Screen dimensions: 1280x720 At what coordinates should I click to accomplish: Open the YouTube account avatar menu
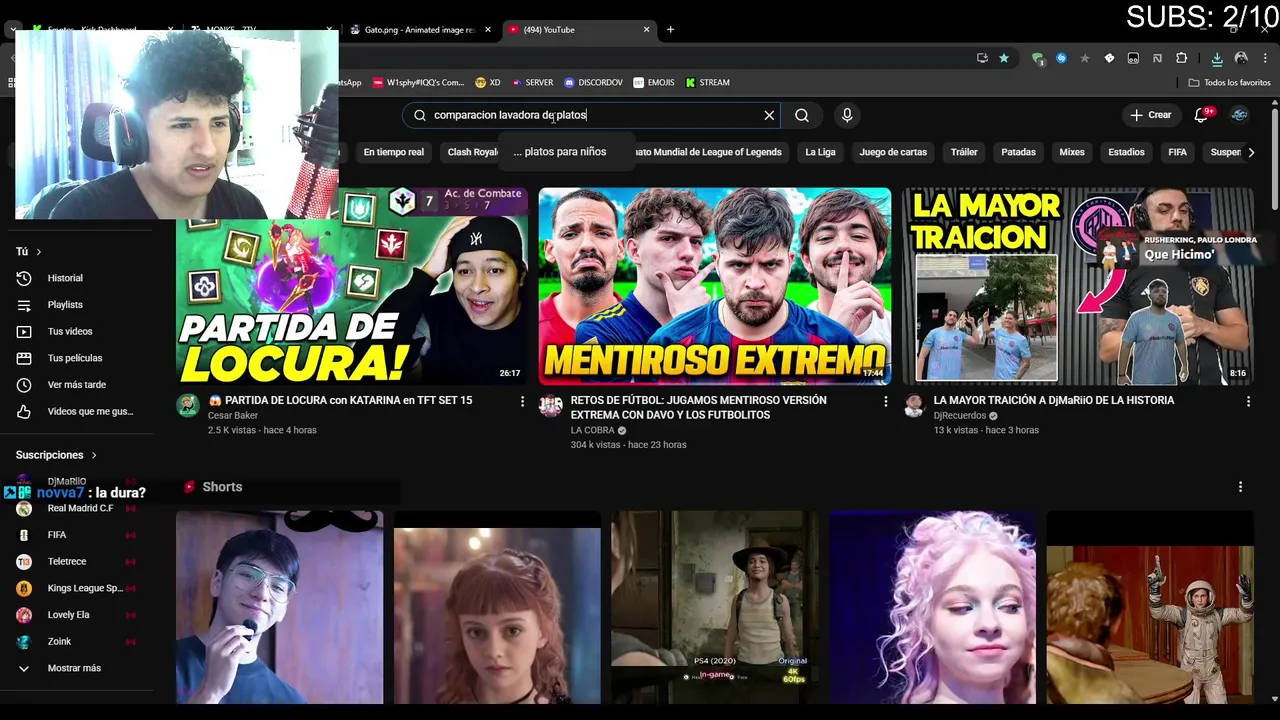tap(1239, 115)
